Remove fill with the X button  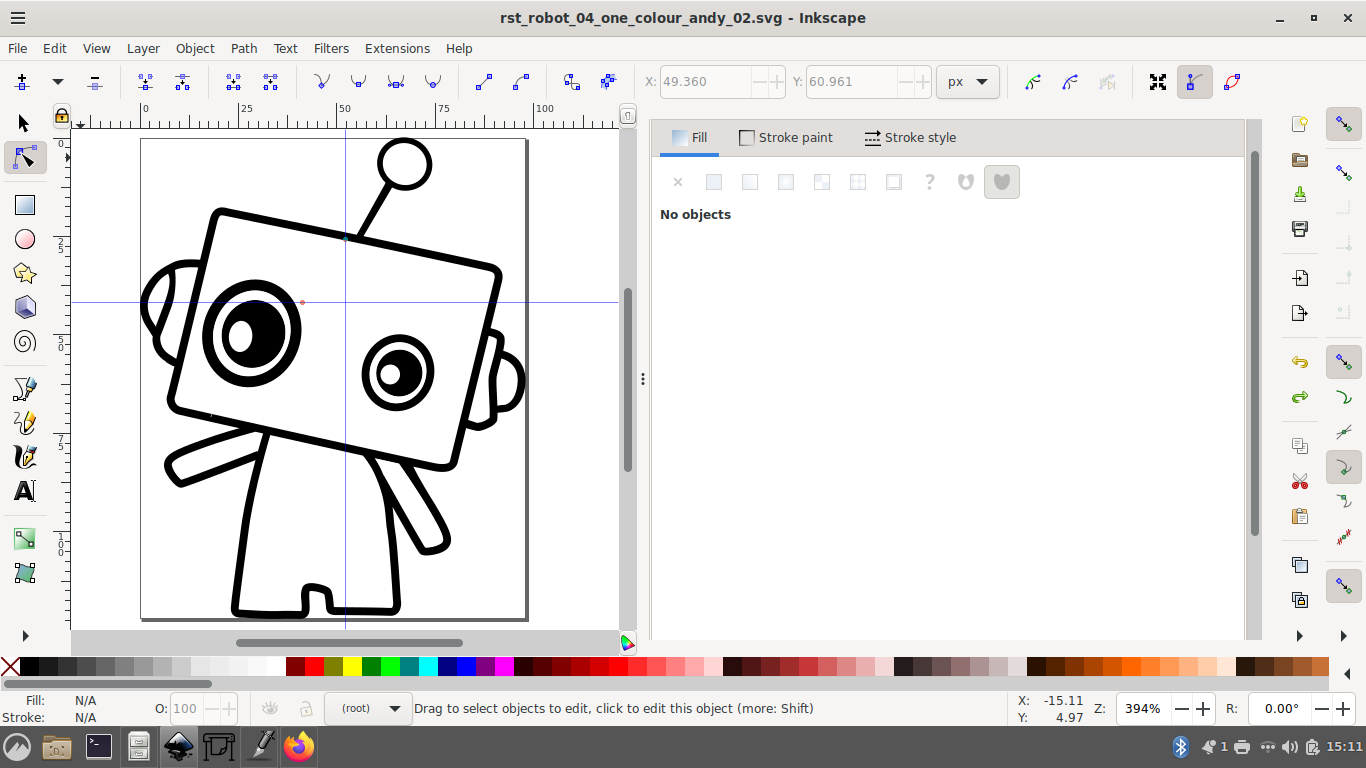[678, 182]
